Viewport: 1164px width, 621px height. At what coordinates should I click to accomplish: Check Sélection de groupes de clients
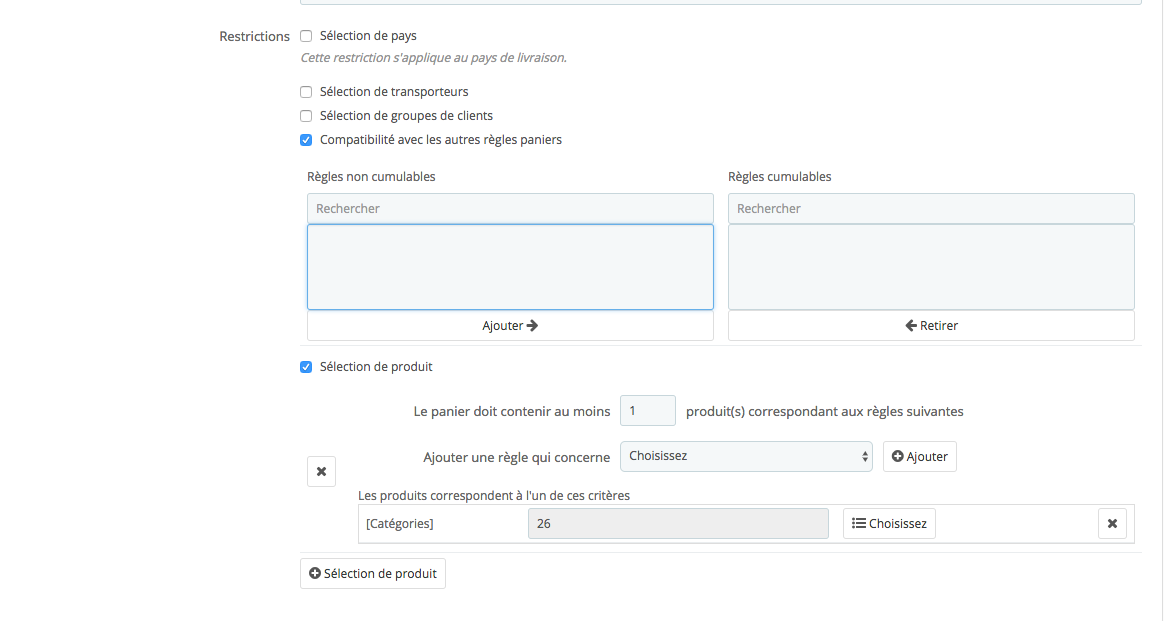306,116
